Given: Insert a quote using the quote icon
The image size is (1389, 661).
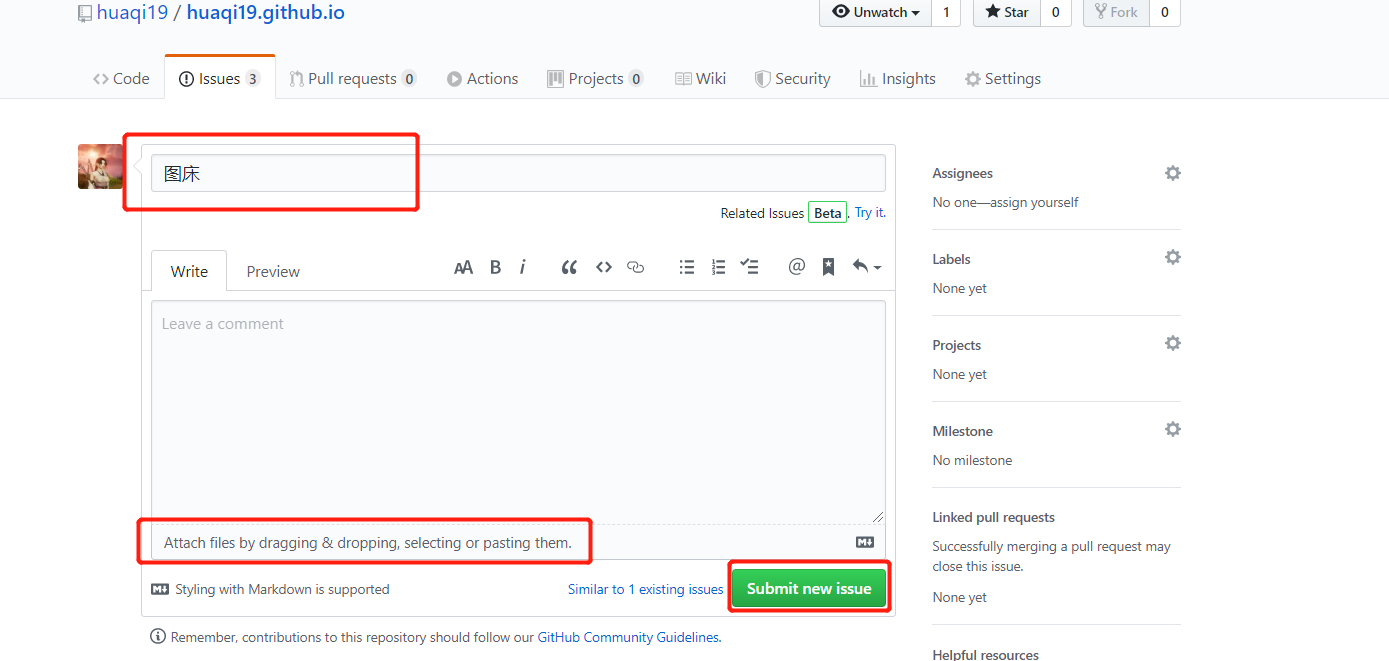Looking at the screenshot, I should pos(569,267).
